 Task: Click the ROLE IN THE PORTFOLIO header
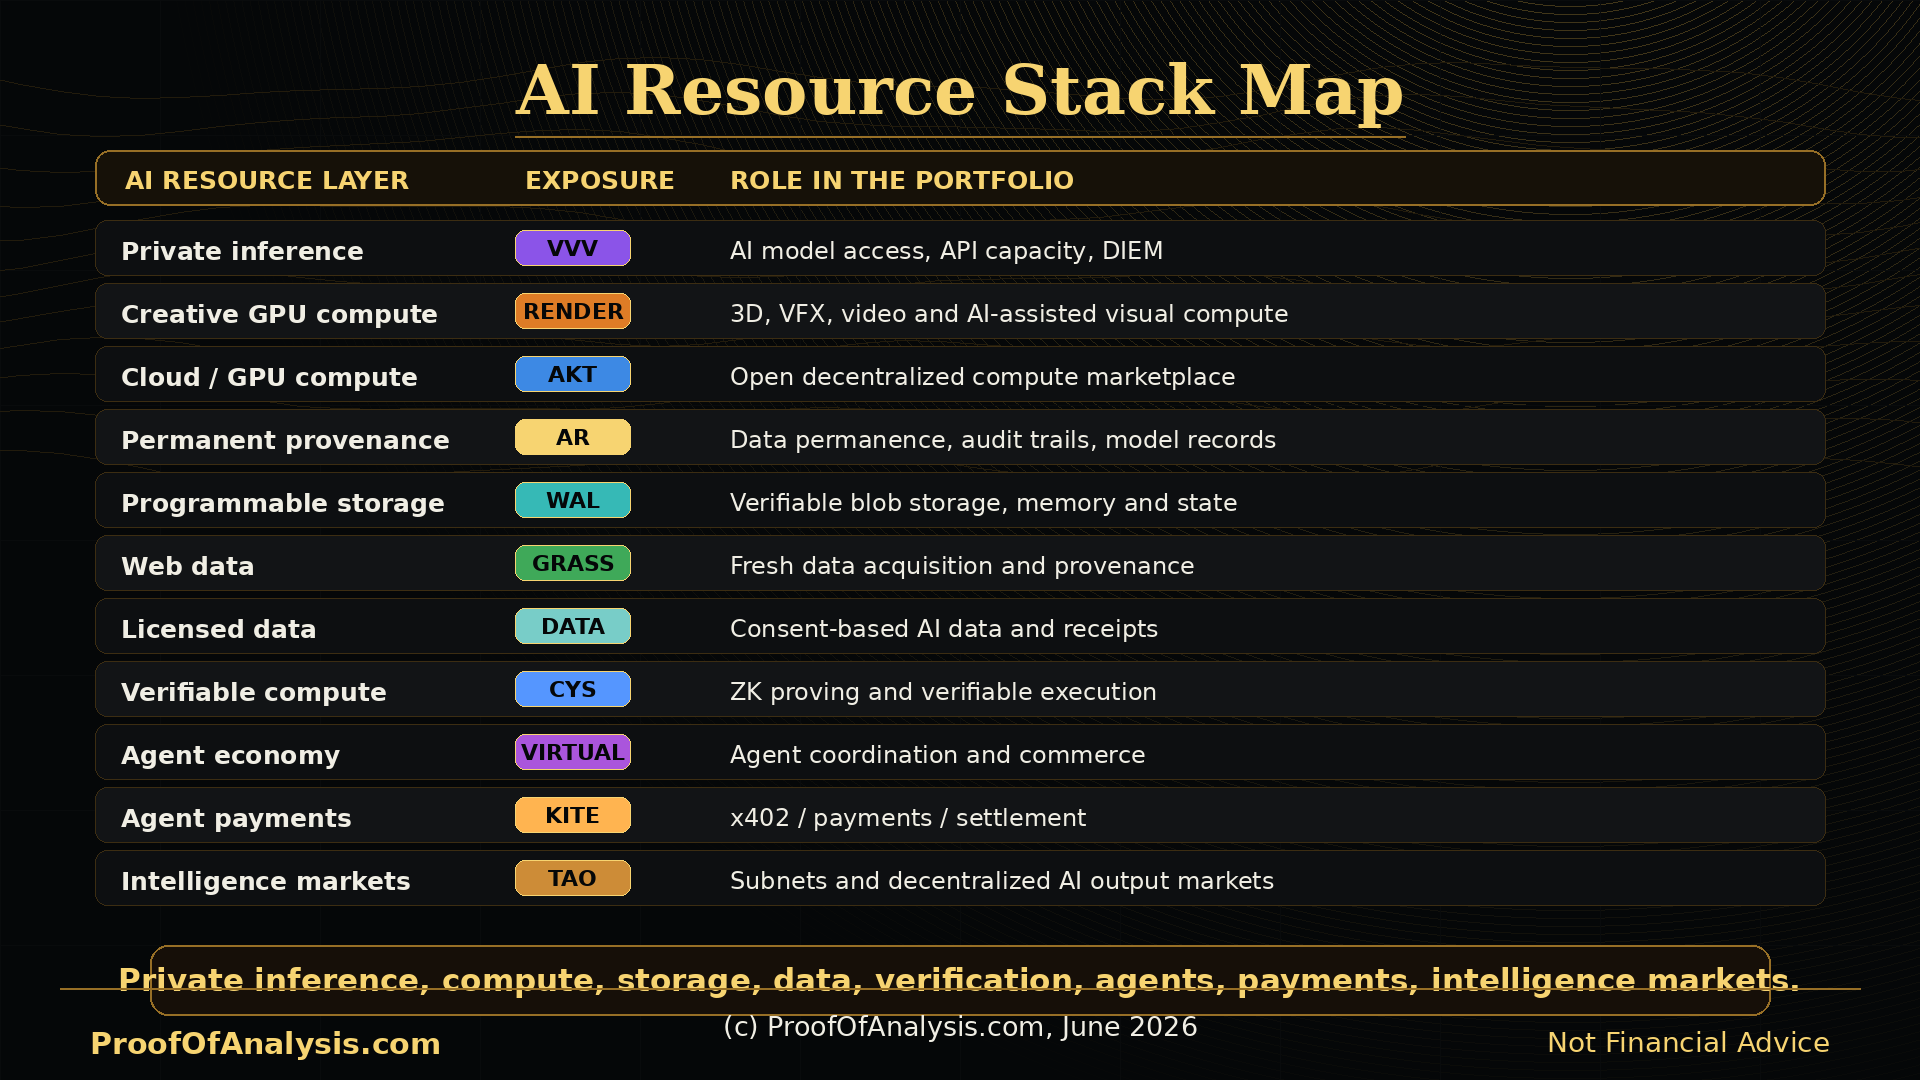901,180
